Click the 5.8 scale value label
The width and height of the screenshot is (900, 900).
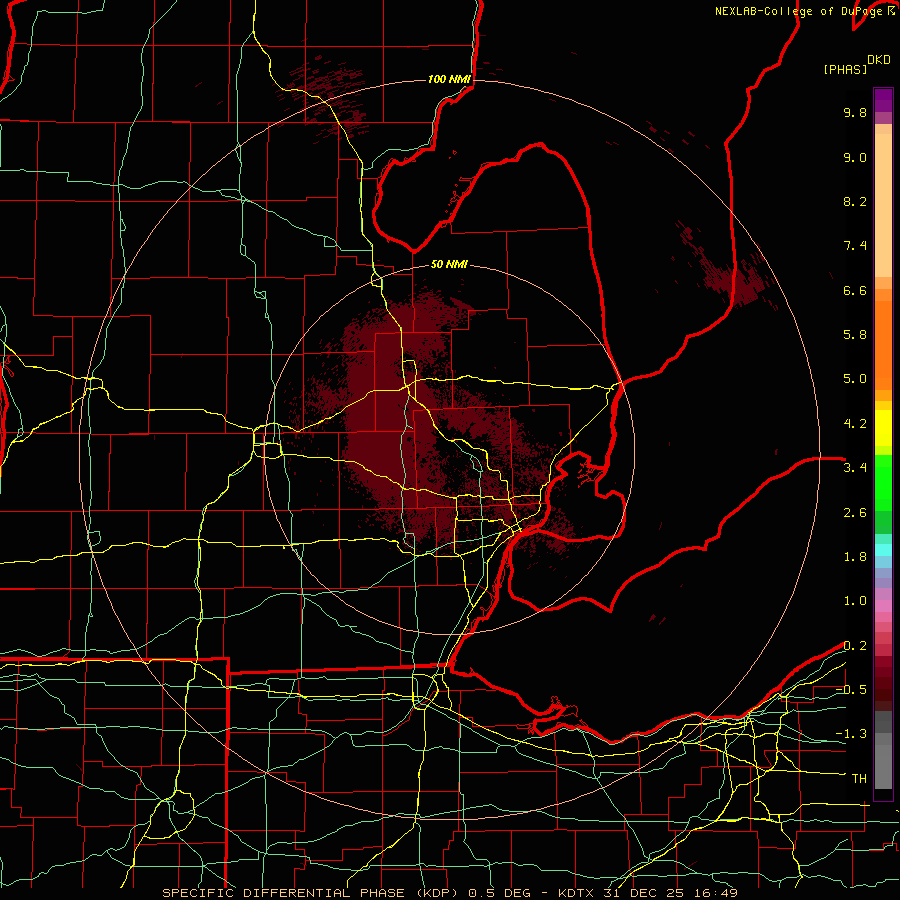click(x=855, y=335)
